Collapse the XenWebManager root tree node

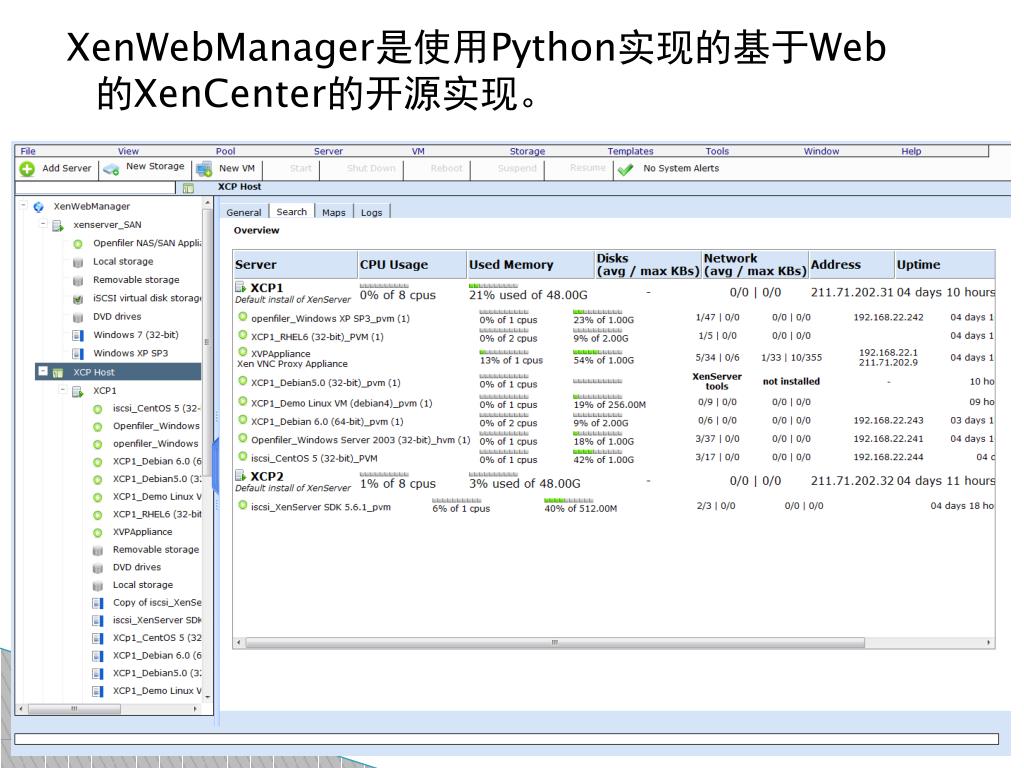tap(23, 205)
